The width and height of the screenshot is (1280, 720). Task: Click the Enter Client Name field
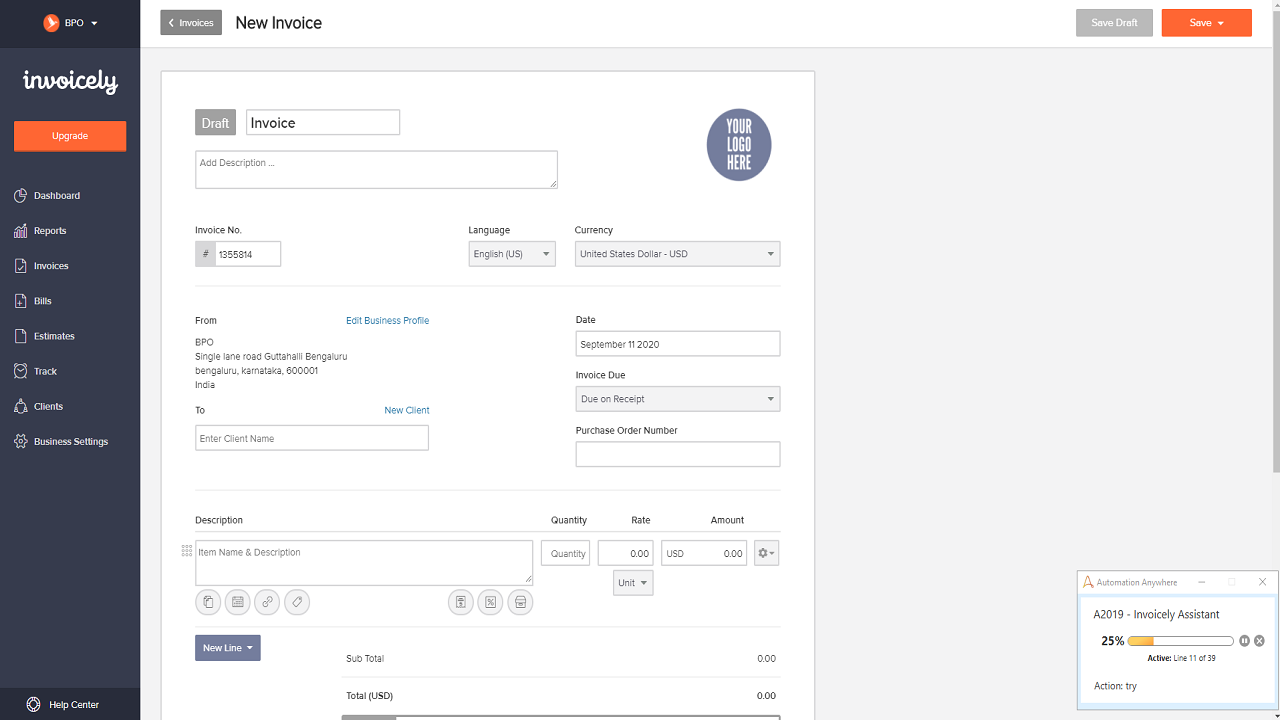tap(312, 438)
